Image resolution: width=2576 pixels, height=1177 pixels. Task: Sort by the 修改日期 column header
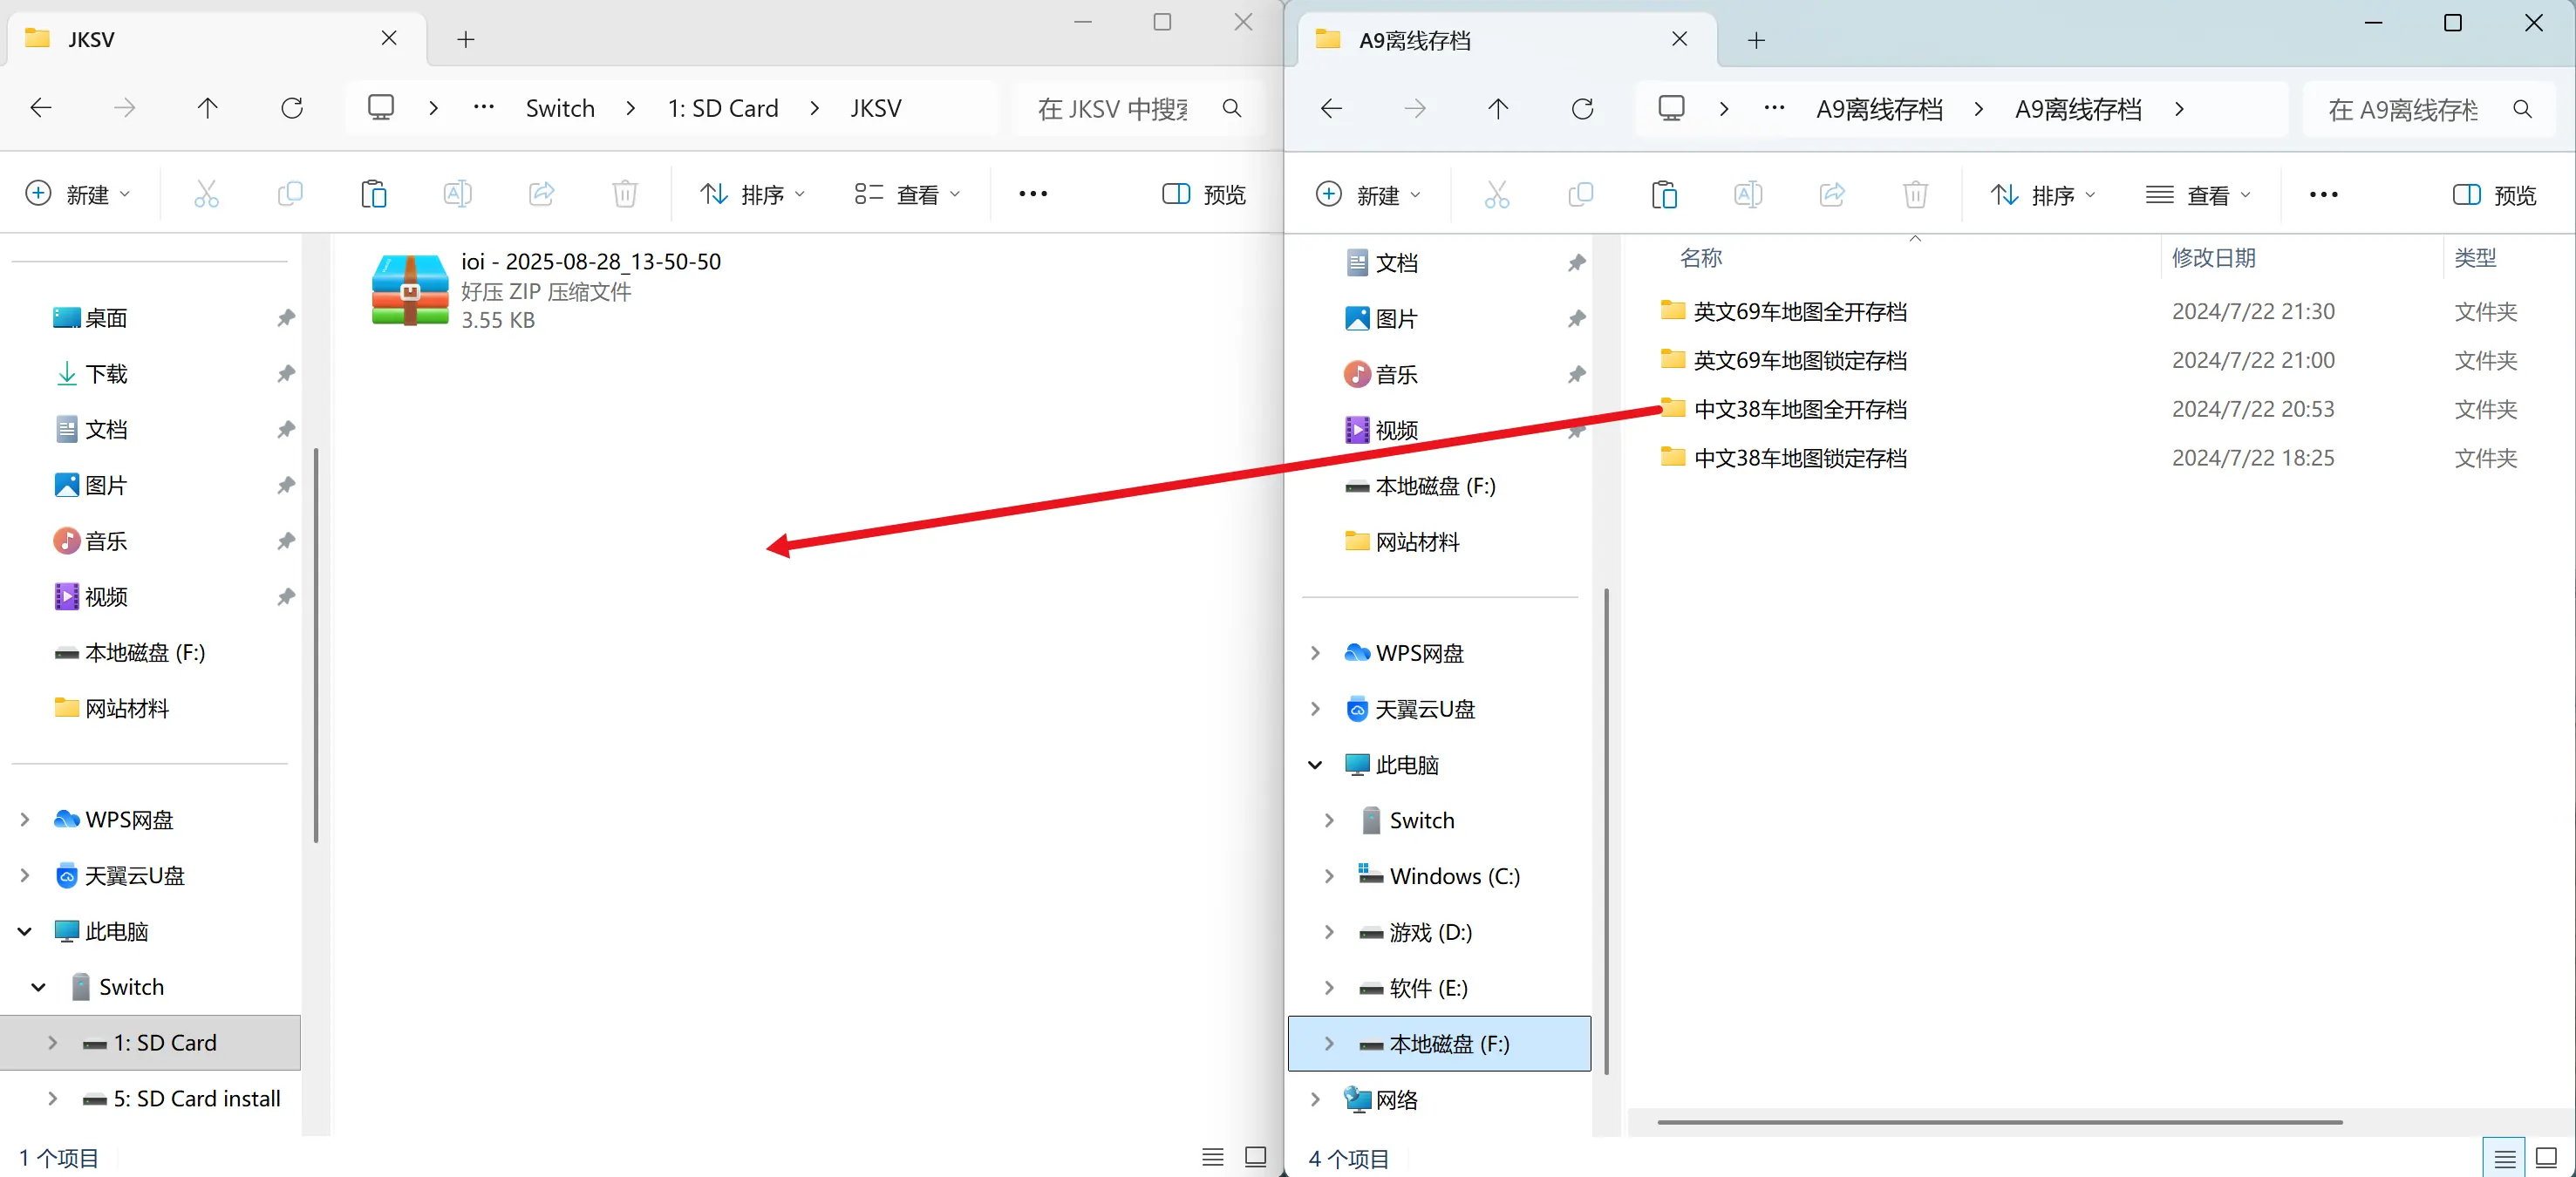pos(2214,258)
